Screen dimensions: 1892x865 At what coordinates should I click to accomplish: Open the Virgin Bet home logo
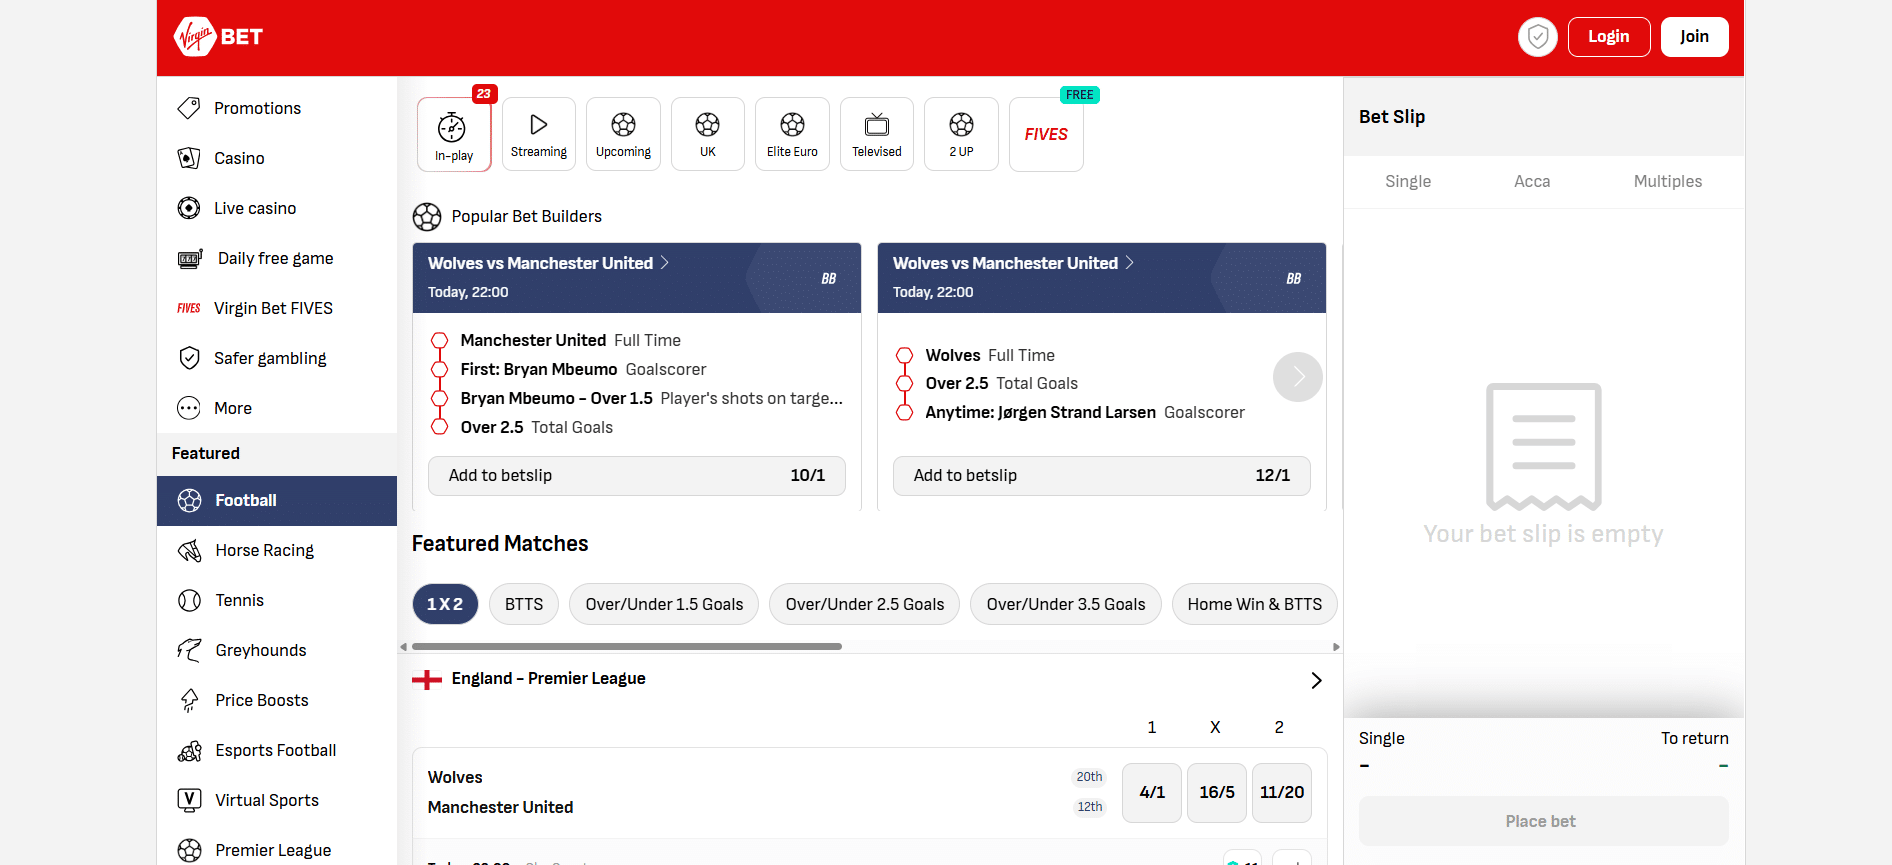(218, 37)
